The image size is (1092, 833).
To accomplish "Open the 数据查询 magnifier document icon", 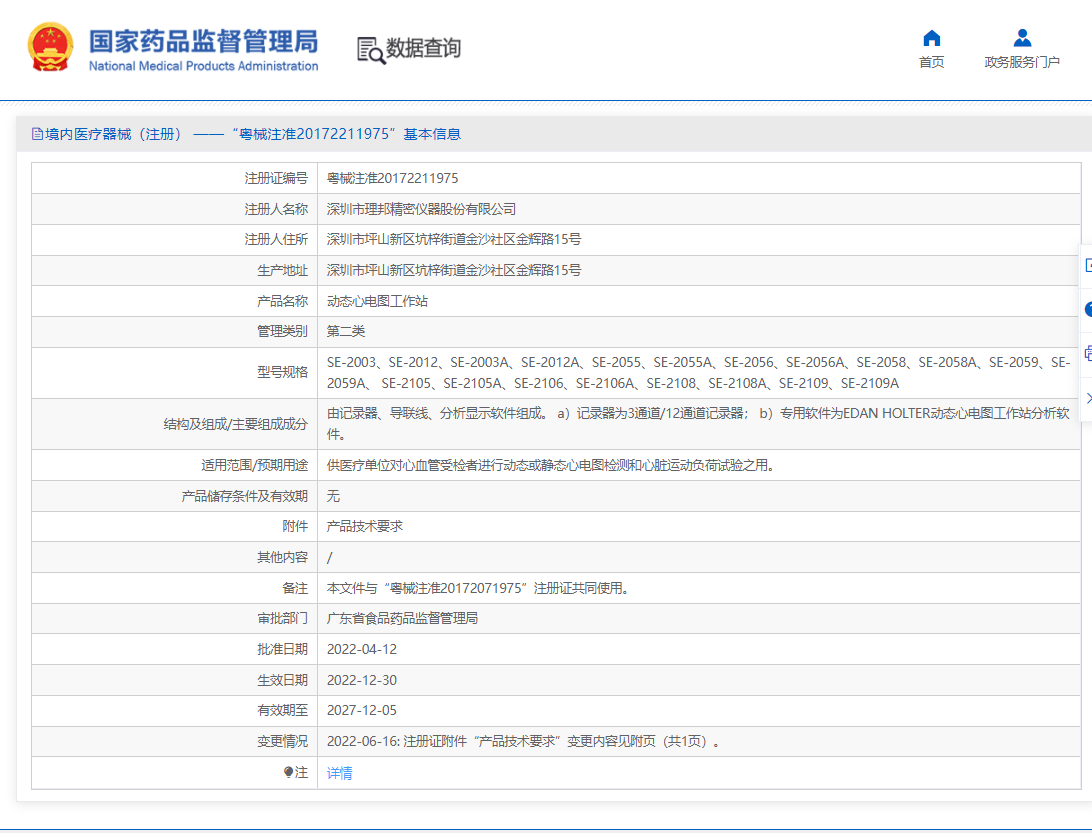I will coord(370,50).
